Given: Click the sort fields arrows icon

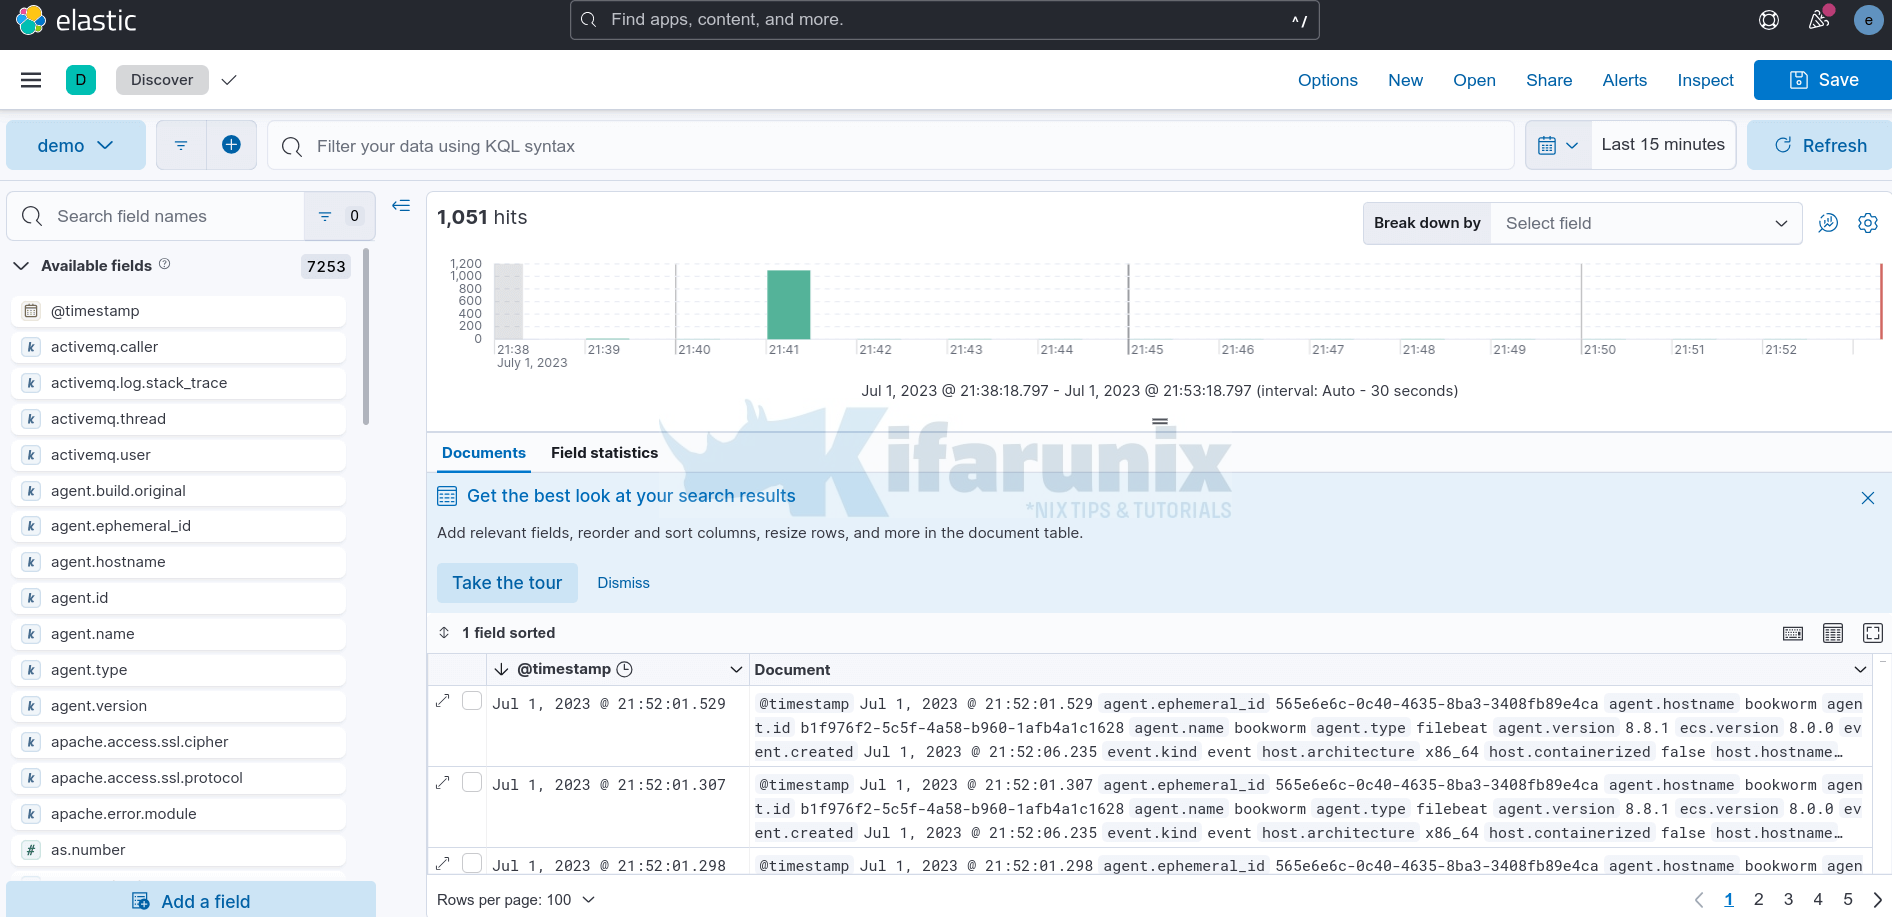Looking at the screenshot, I should click(x=444, y=633).
